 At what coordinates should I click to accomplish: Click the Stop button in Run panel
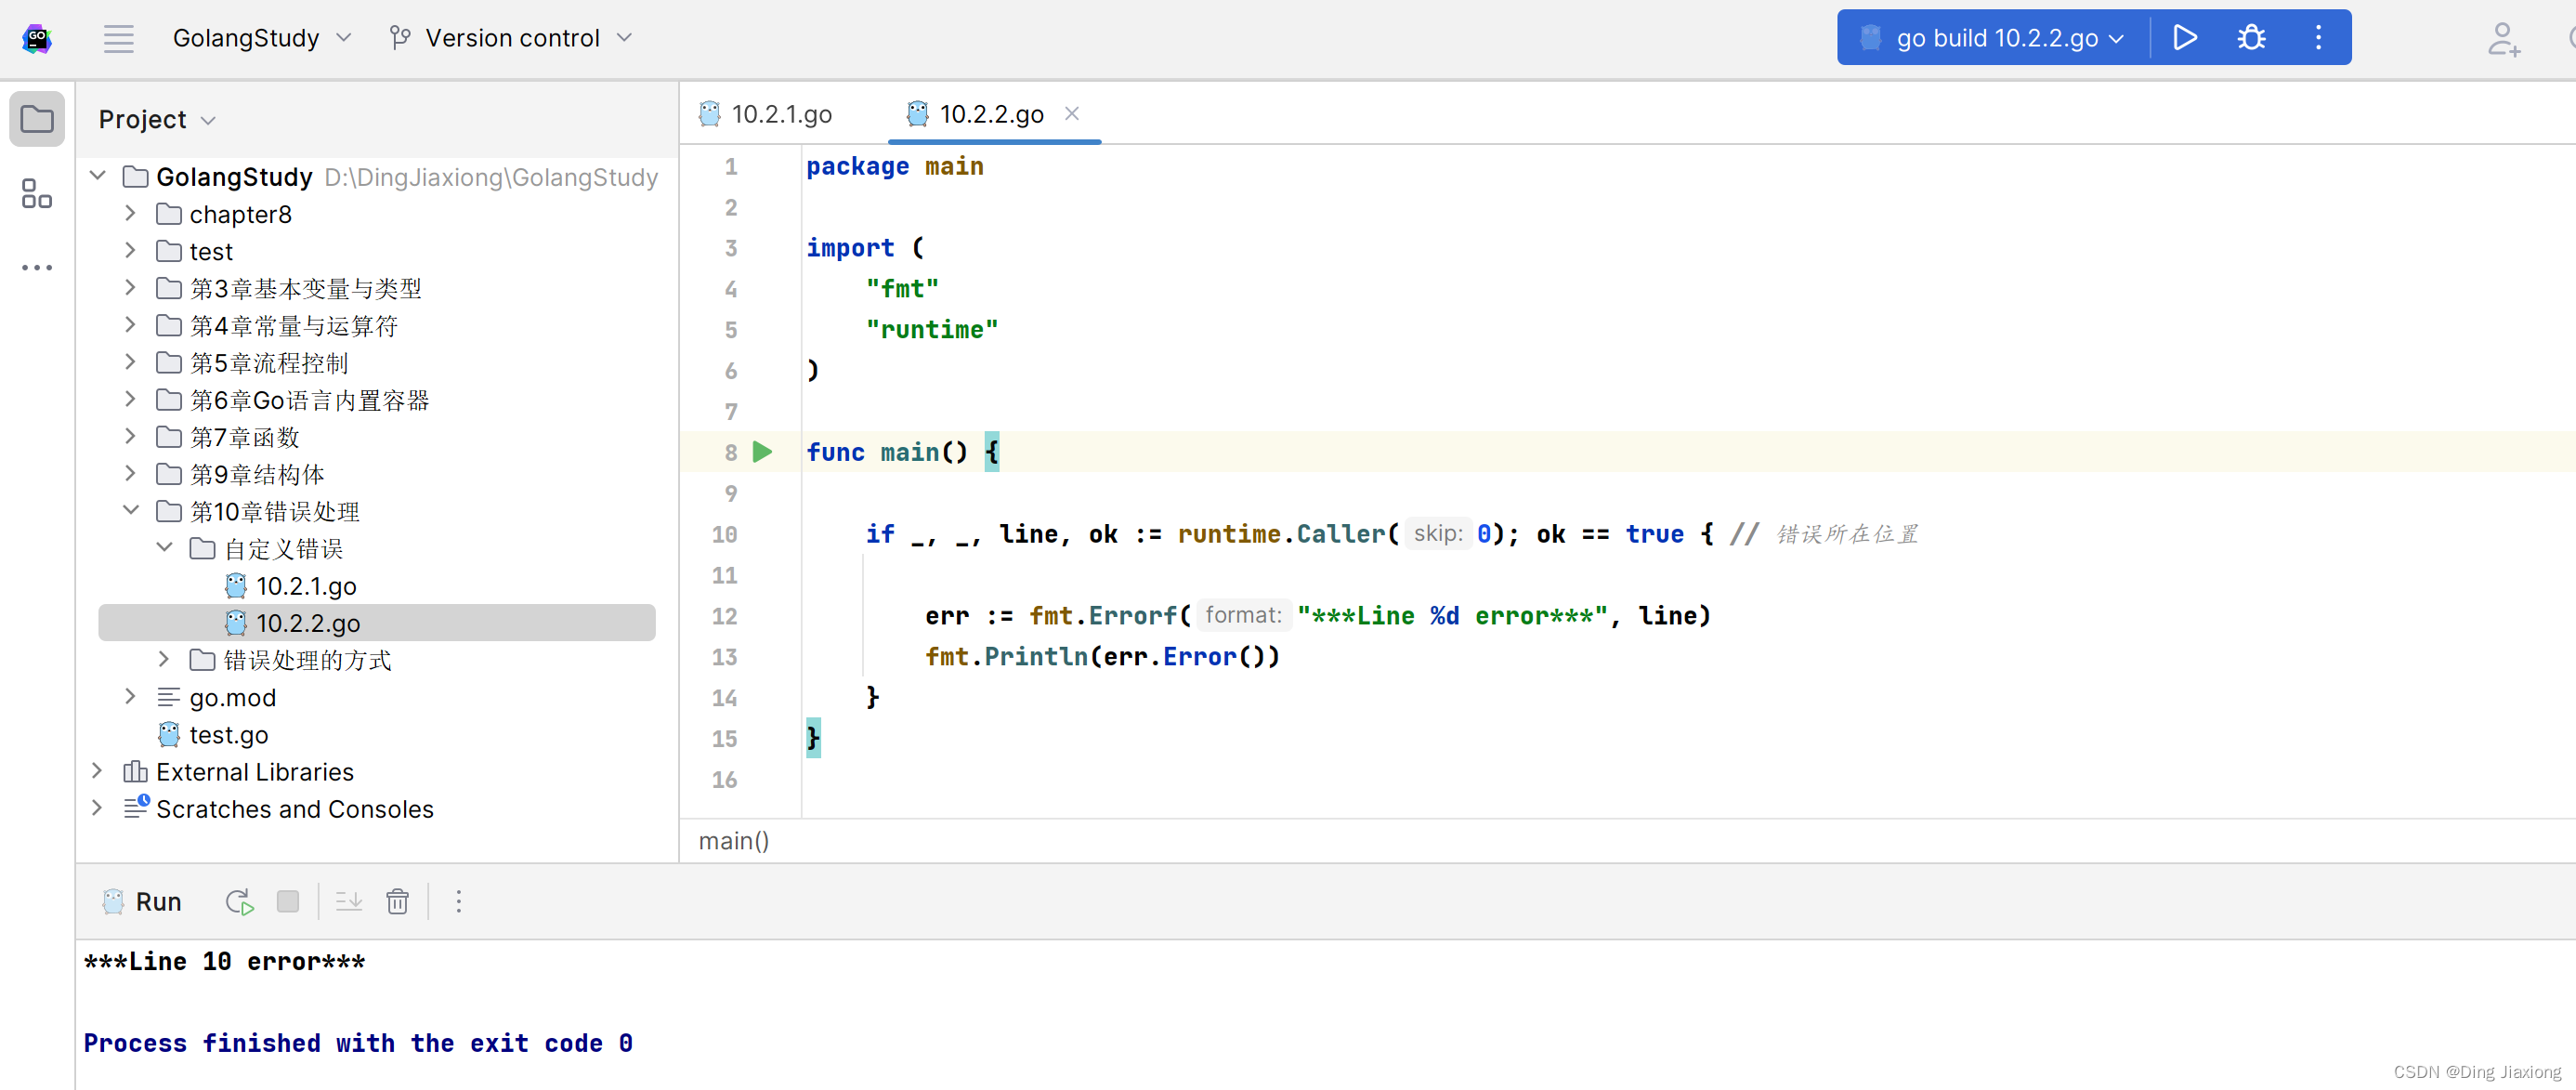click(287, 902)
